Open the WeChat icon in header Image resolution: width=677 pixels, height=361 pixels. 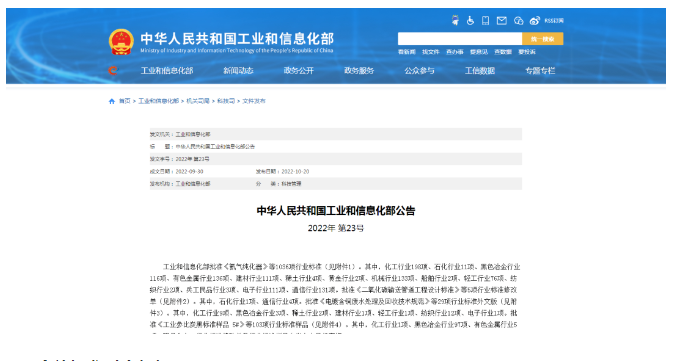519,20
